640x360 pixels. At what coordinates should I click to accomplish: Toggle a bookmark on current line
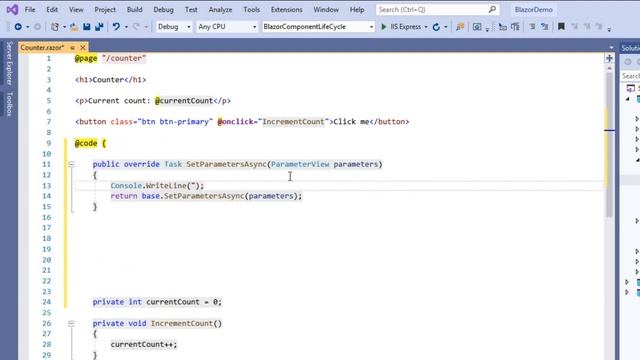tap(561, 27)
